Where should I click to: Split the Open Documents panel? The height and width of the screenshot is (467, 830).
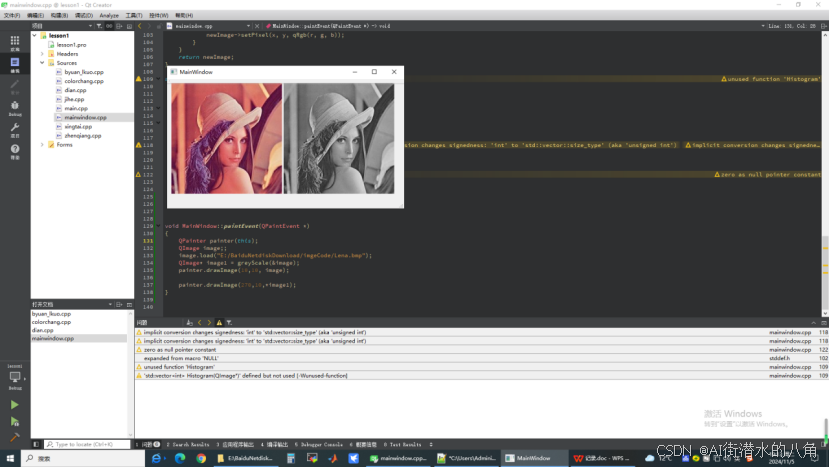[119, 304]
